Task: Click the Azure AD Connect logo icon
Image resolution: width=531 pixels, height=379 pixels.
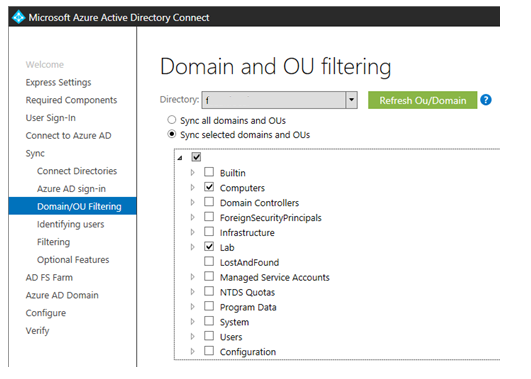Action: tap(19, 17)
